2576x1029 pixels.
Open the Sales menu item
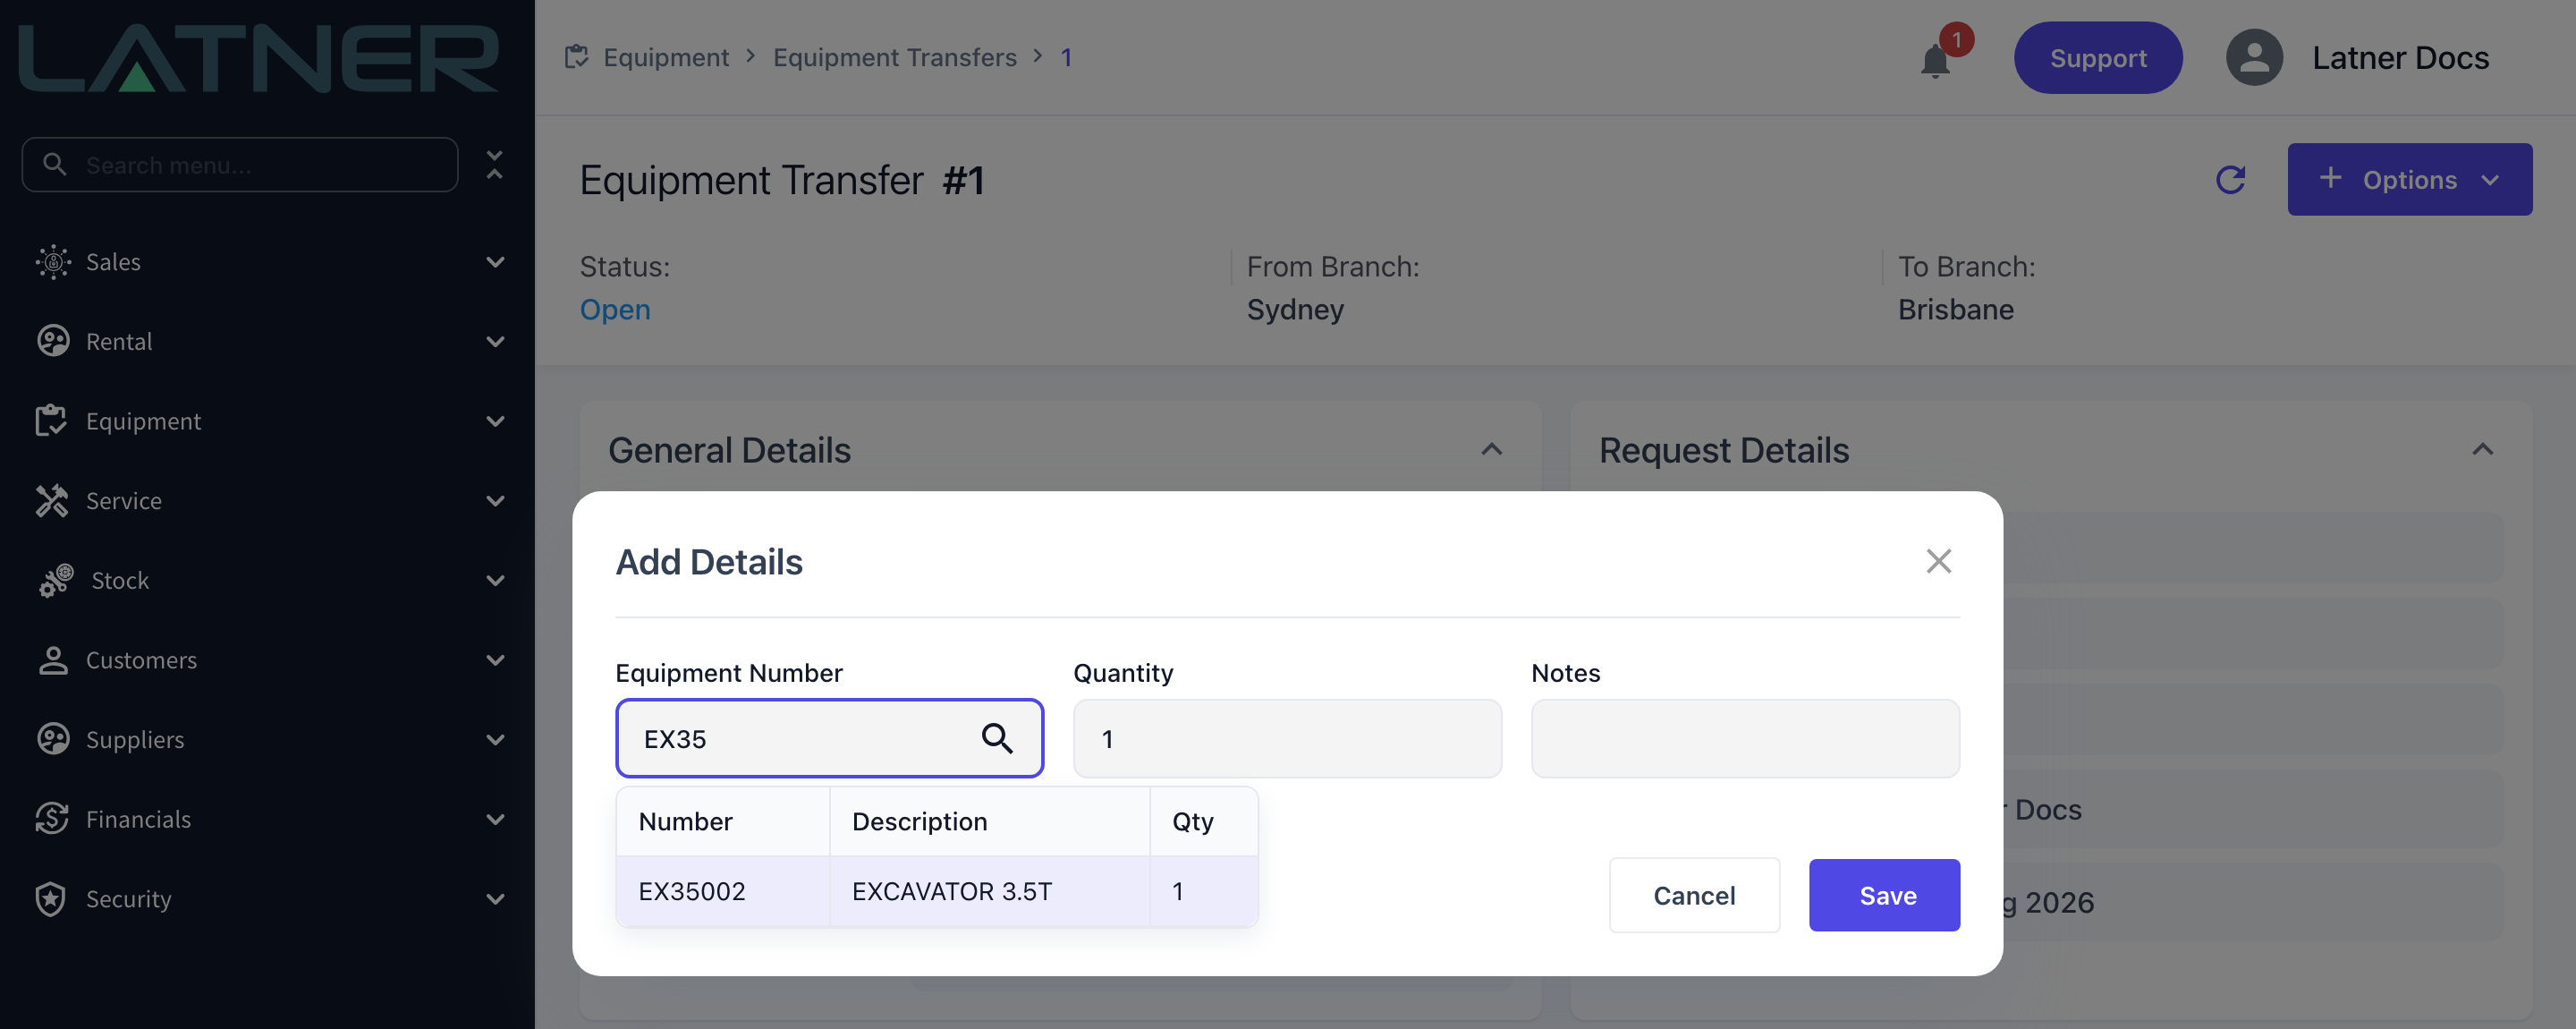[x=268, y=262]
